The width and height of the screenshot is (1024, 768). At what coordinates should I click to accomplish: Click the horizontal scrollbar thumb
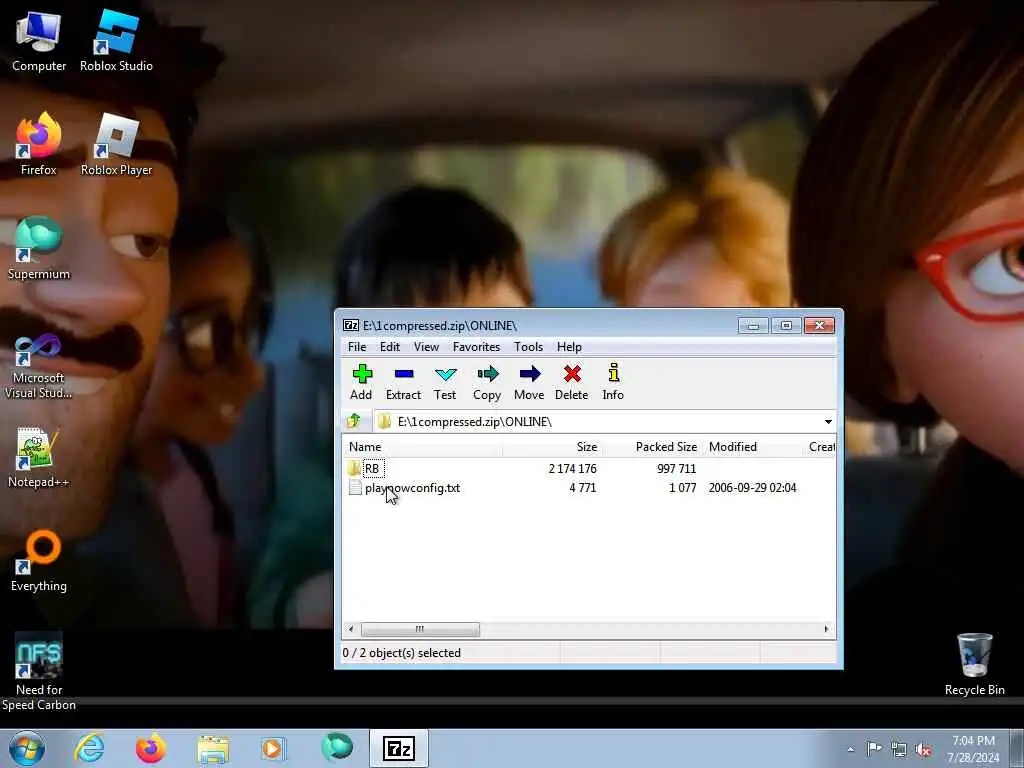[420, 629]
